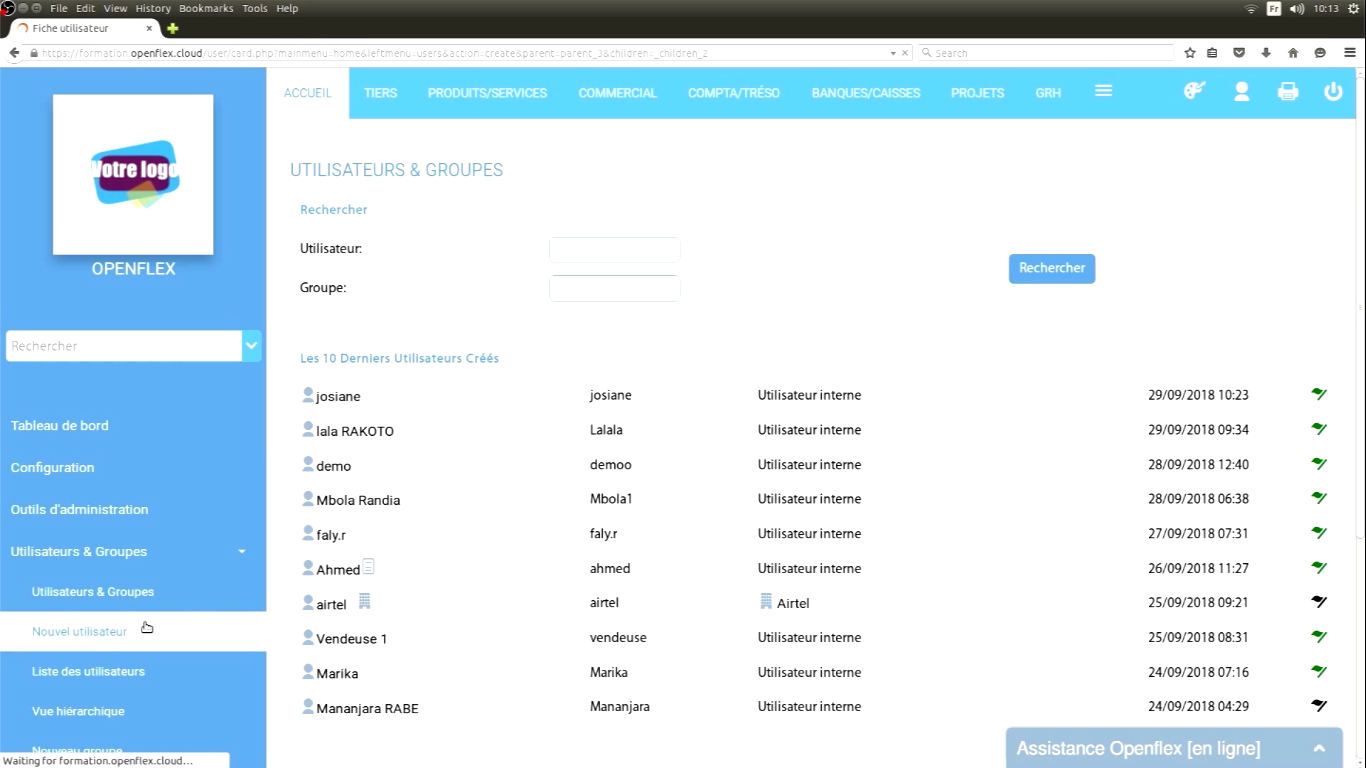This screenshot has height=768, width=1366.
Task: Click the browser downloads arrow icon
Action: click(1266, 53)
